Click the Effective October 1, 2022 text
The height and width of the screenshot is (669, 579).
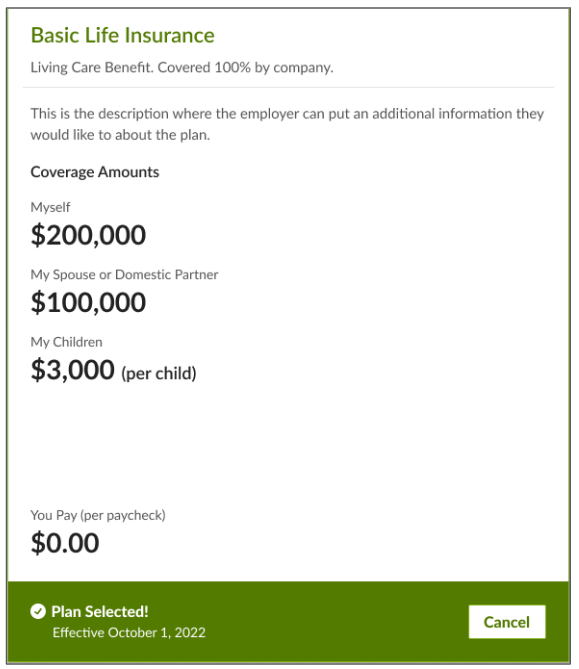[129, 632]
